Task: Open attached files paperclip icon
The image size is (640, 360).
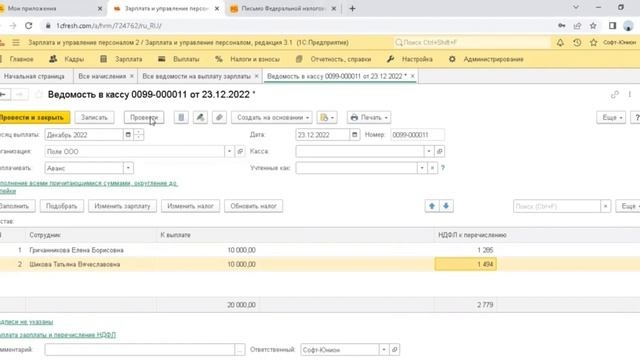Action: click(219, 118)
